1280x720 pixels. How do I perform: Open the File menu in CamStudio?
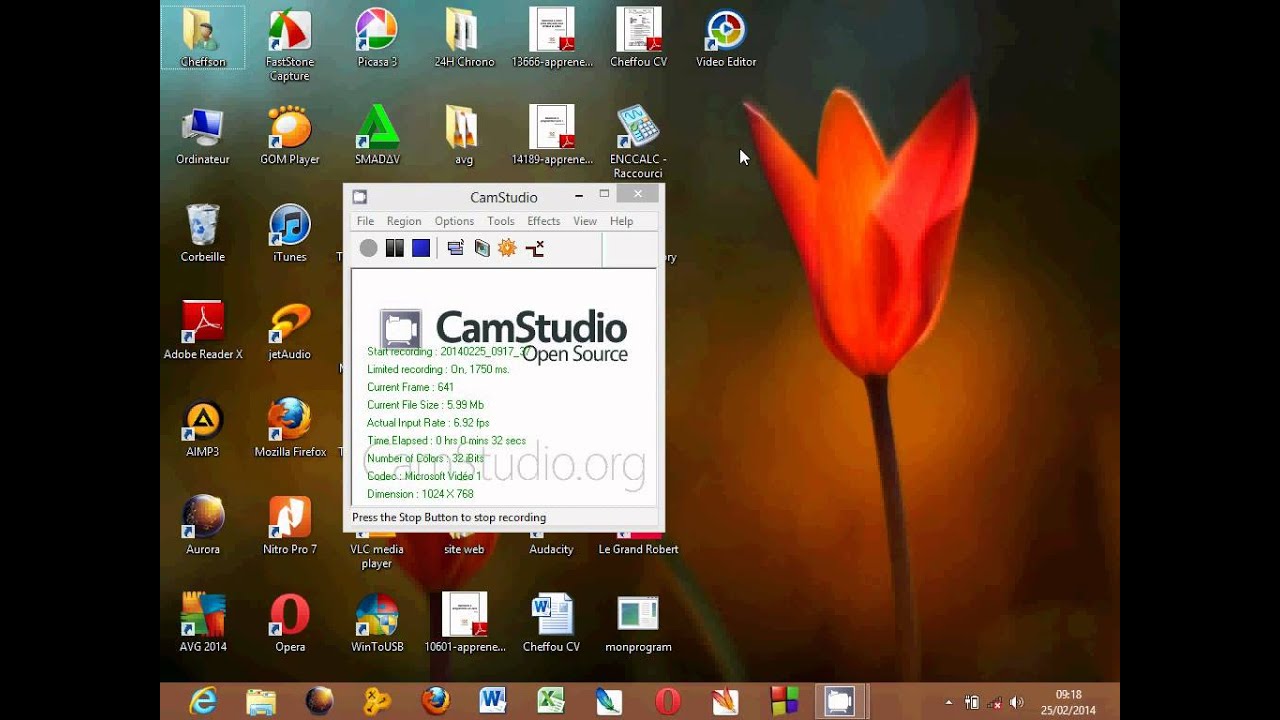365,221
